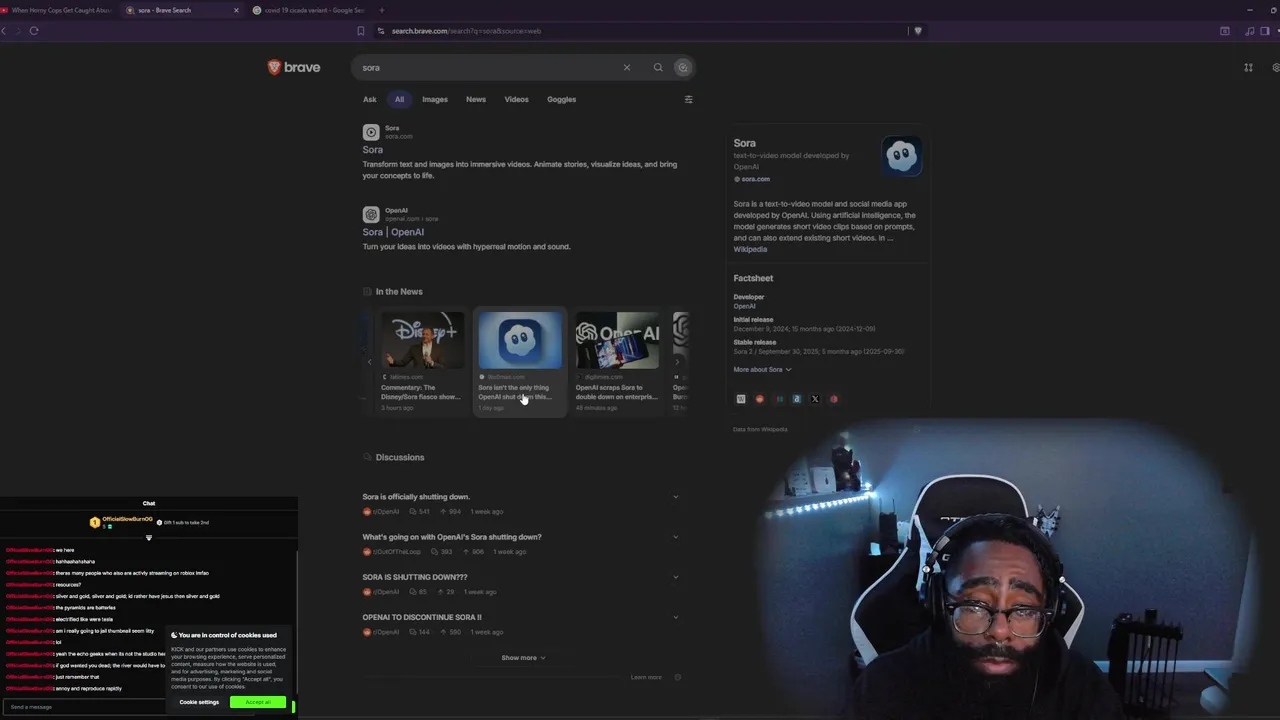Open the 'Sora isn't the only thing' news card

[x=519, y=362]
